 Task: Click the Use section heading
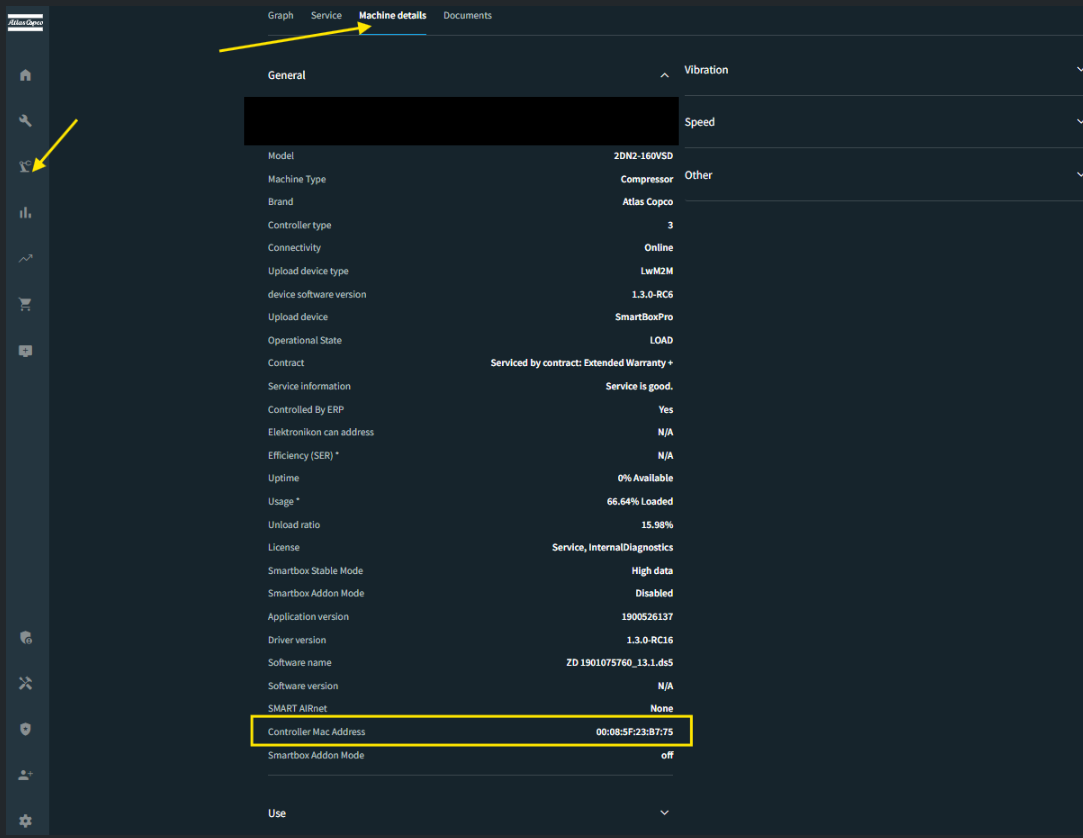(277, 813)
